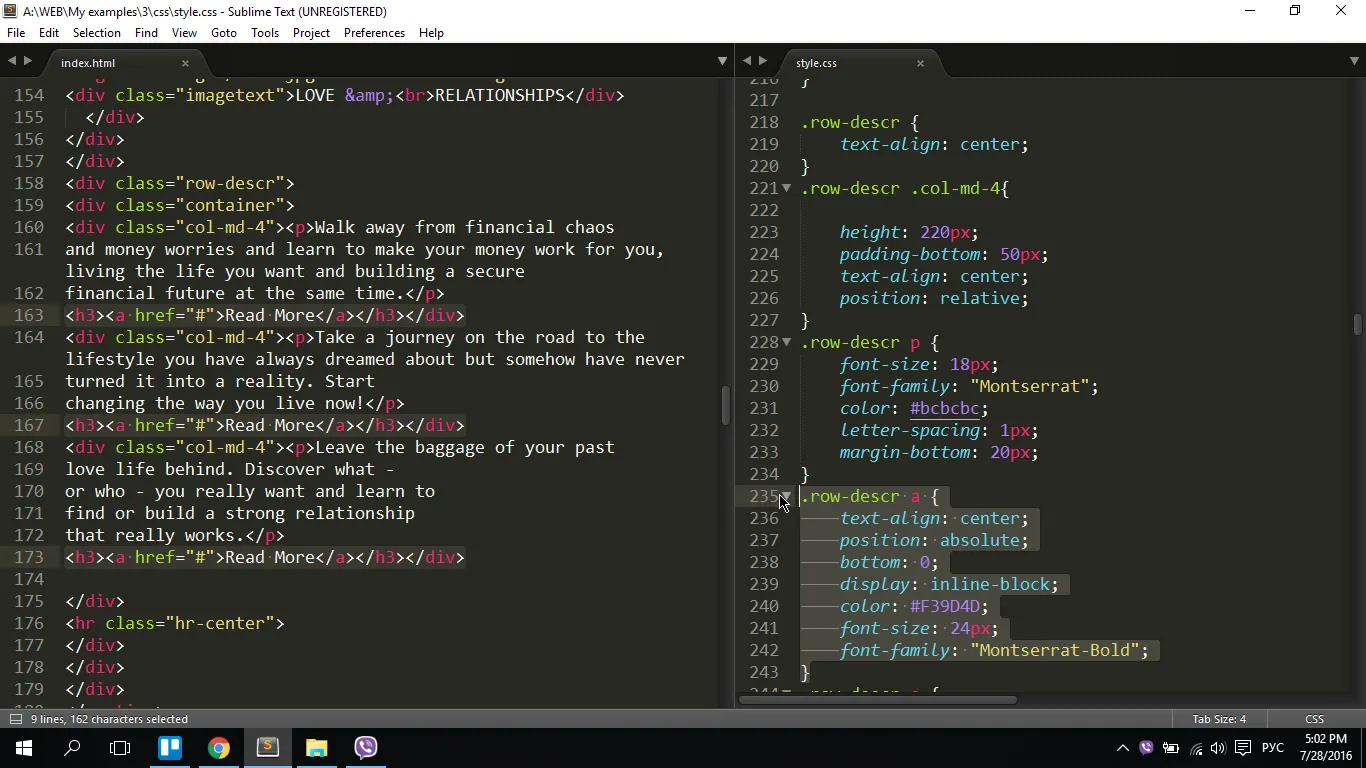The image size is (1366, 768).
Task: Open the Windows Start menu
Action: (23, 748)
